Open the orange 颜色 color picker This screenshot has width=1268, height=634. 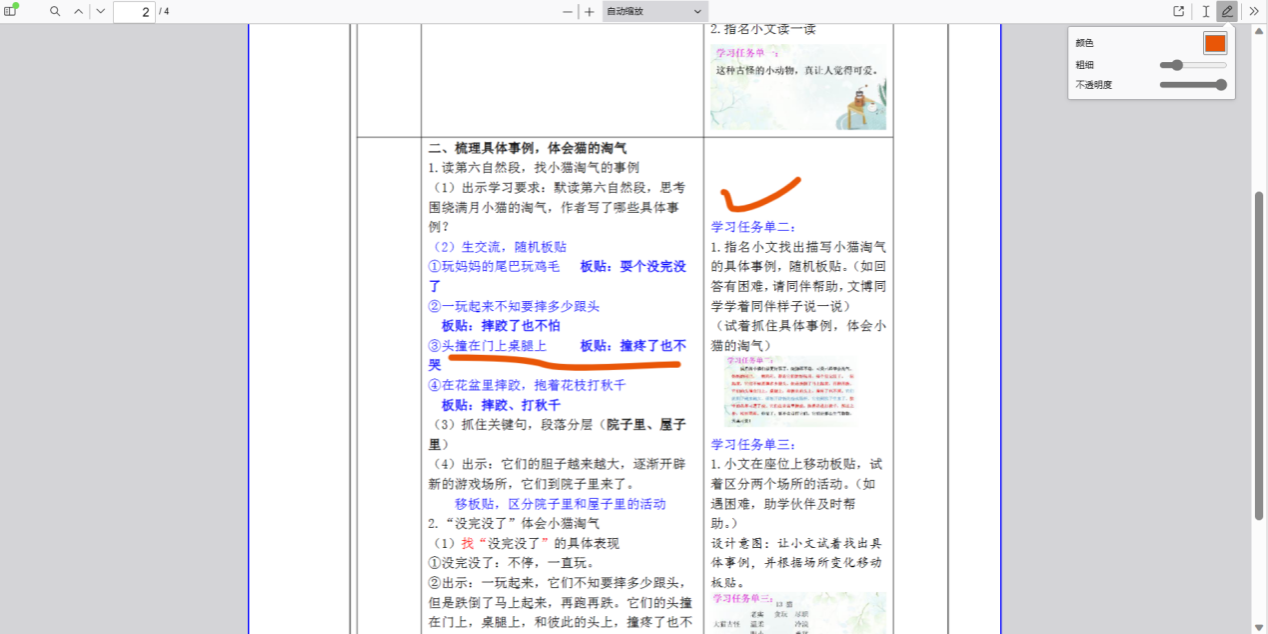1214,43
